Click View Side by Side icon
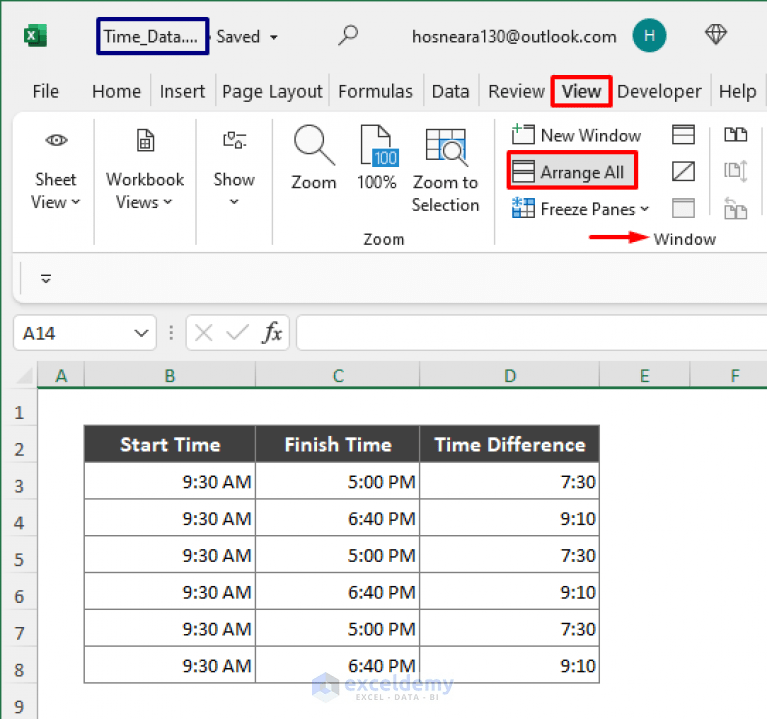 735,135
